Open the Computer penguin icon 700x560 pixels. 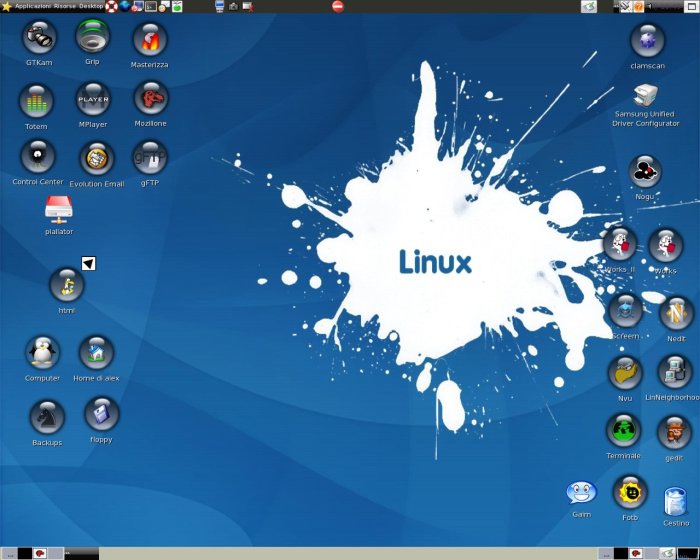click(x=42, y=353)
